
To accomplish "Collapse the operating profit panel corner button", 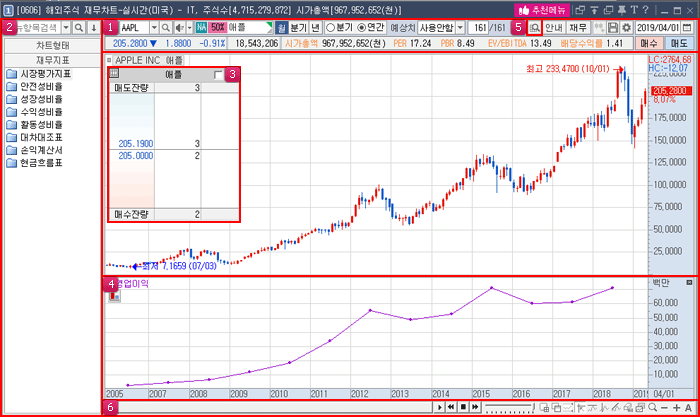I will [689, 283].
